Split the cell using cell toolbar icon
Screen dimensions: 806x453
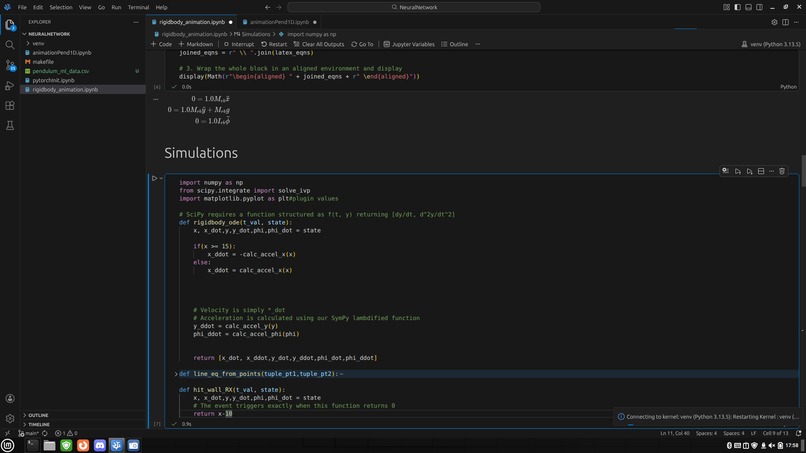click(761, 171)
